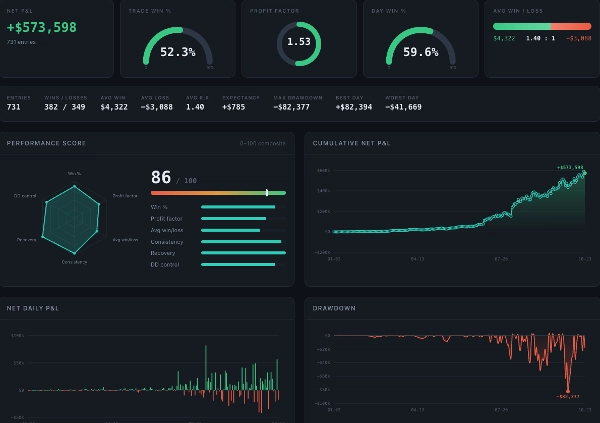
Task: Click the Avg Win value $4,322 in the stats row
Action: pos(114,107)
